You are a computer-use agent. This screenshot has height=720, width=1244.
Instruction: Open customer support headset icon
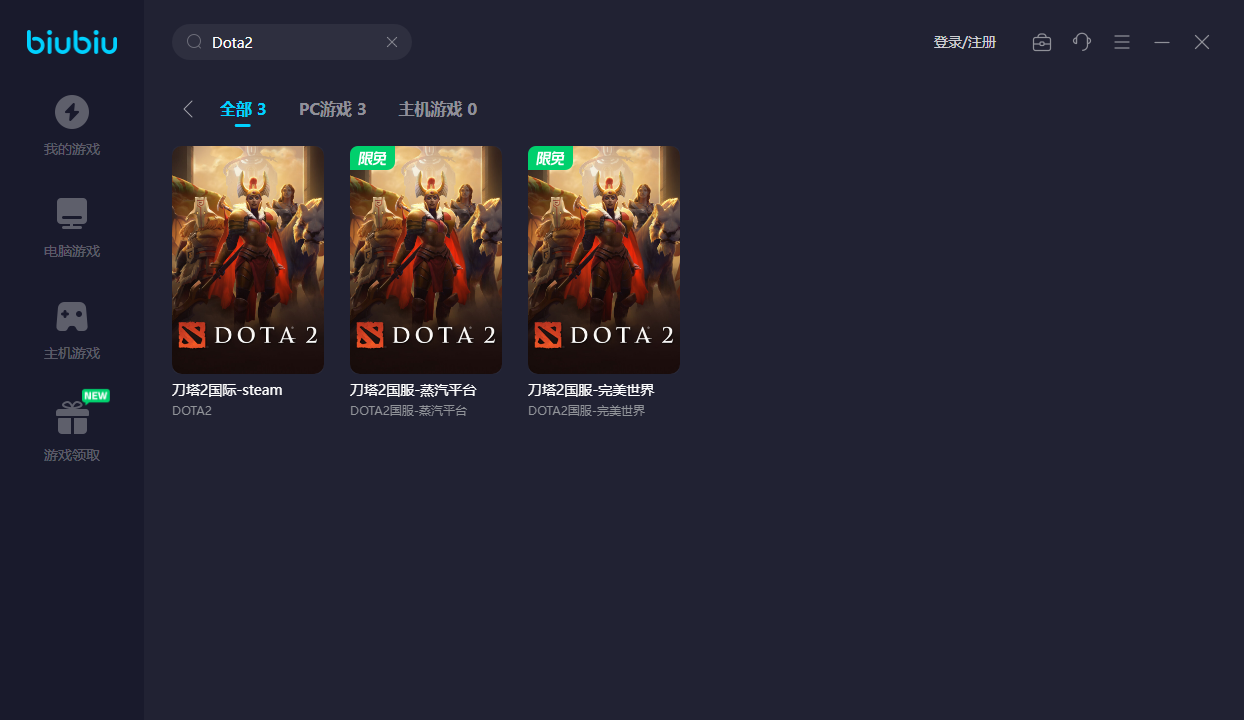[x=1082, y=42]
